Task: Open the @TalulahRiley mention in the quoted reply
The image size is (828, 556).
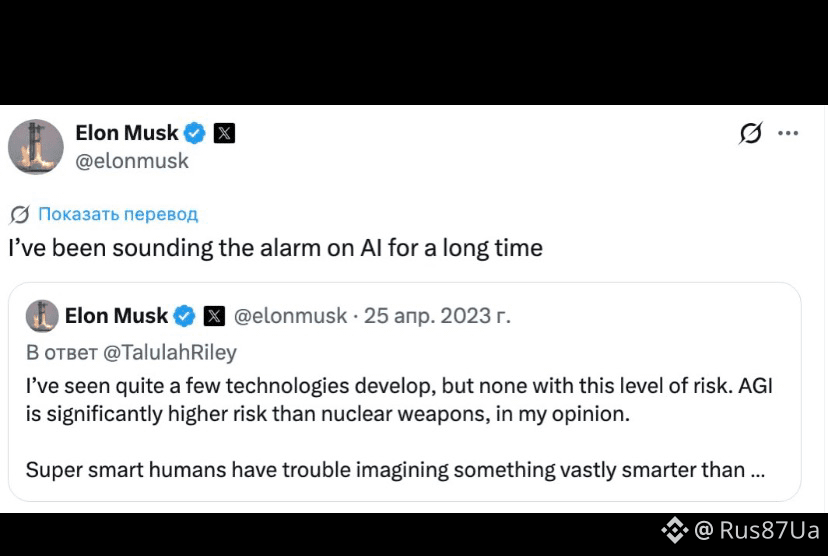Action: 170,352
